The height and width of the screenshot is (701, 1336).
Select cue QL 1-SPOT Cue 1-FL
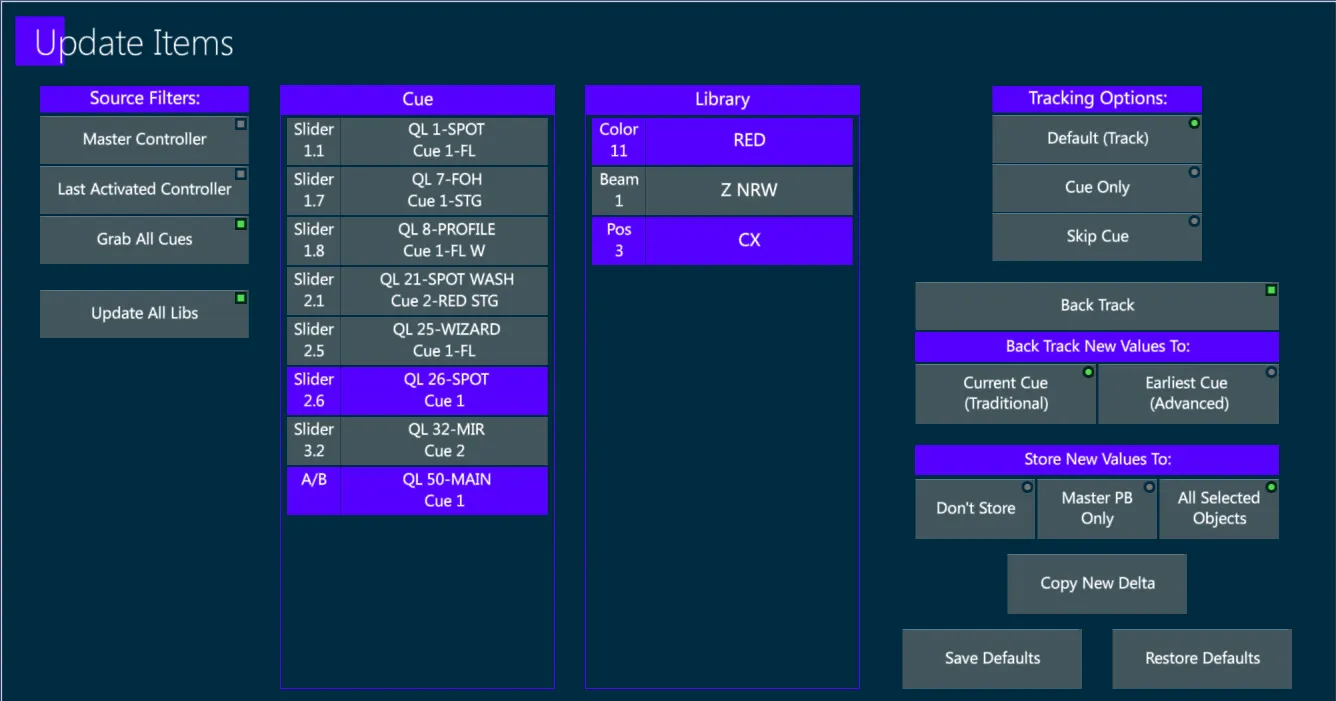[444, 141]
